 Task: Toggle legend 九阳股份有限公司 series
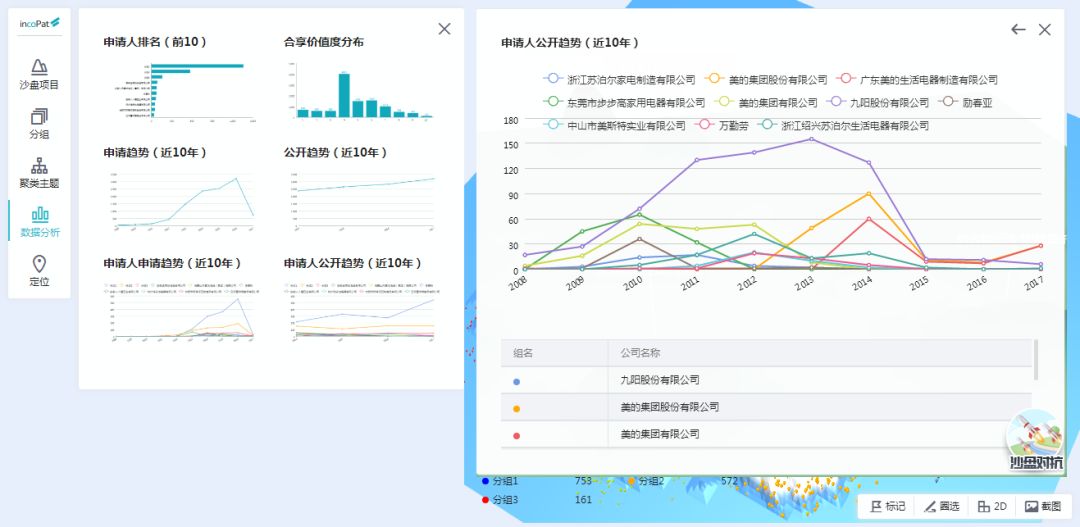[x=878, y=102]
